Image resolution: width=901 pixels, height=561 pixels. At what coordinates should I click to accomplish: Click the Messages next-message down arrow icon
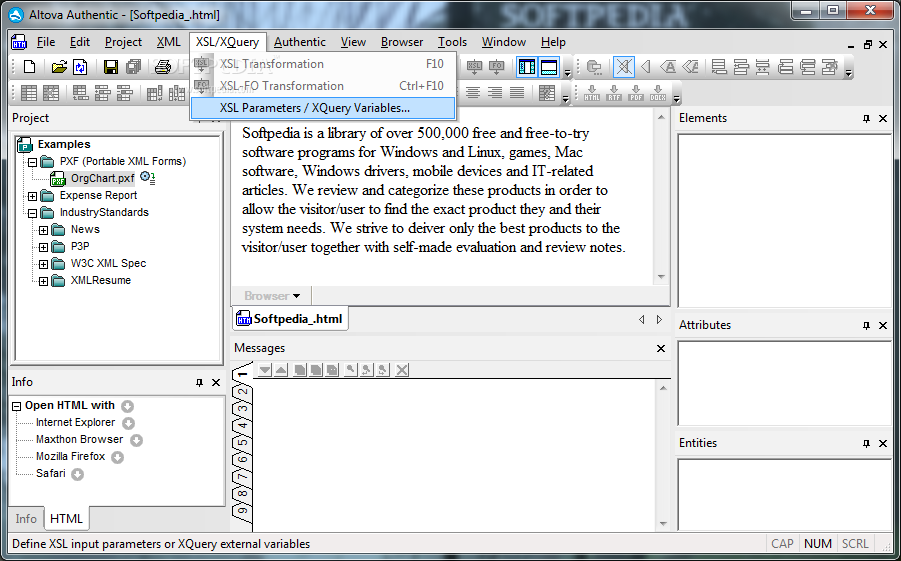pos(264,370)
